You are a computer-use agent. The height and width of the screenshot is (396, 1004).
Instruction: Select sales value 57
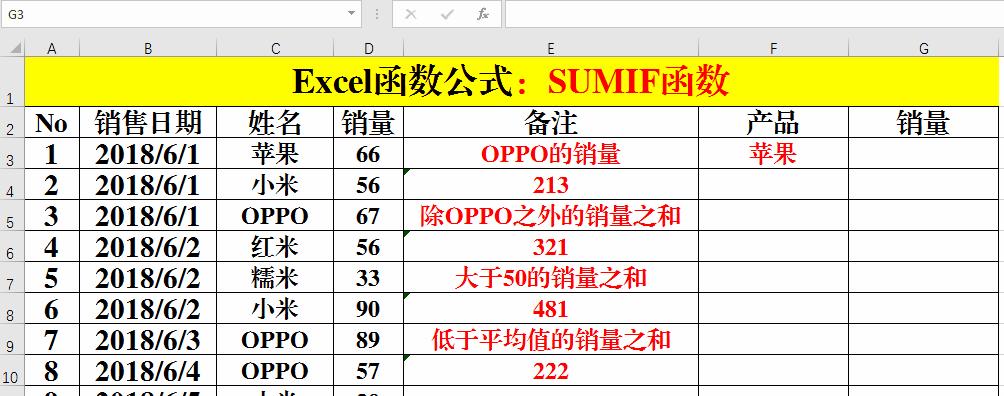coord(368,370)
